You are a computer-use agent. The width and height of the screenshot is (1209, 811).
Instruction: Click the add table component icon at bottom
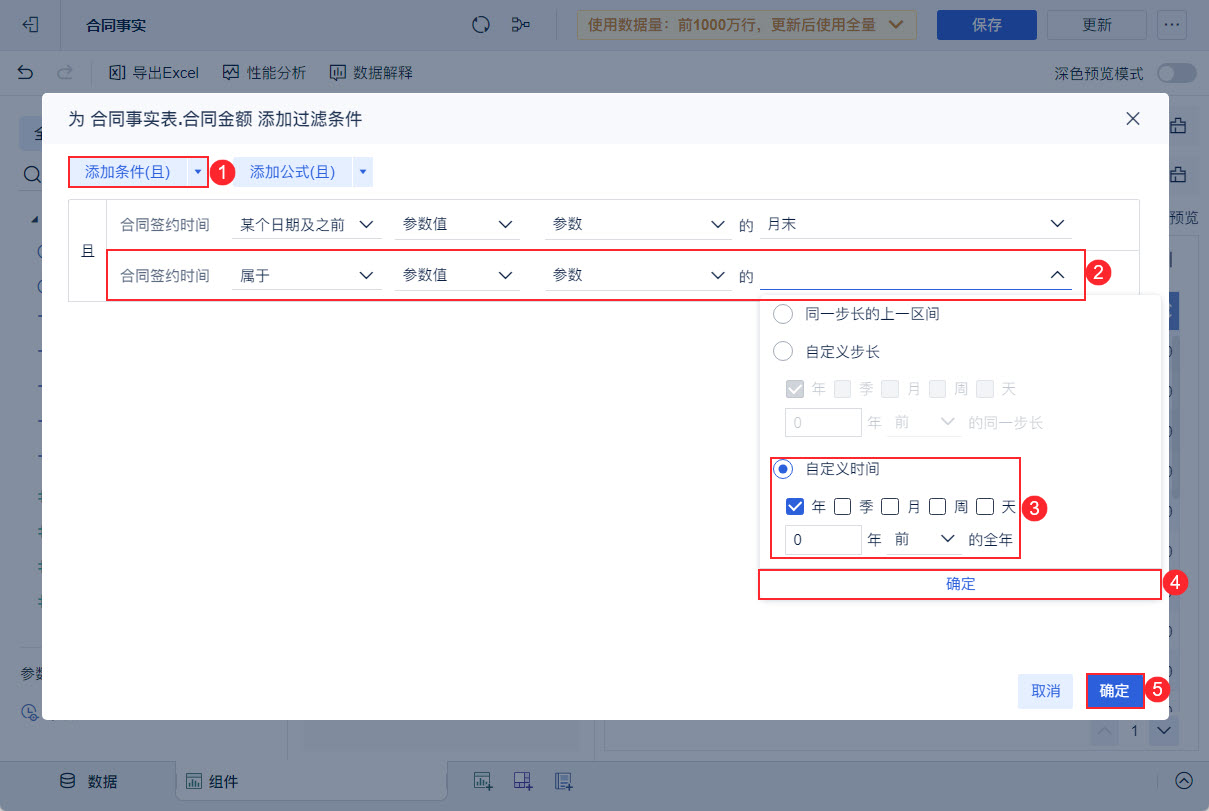[523, 781]
